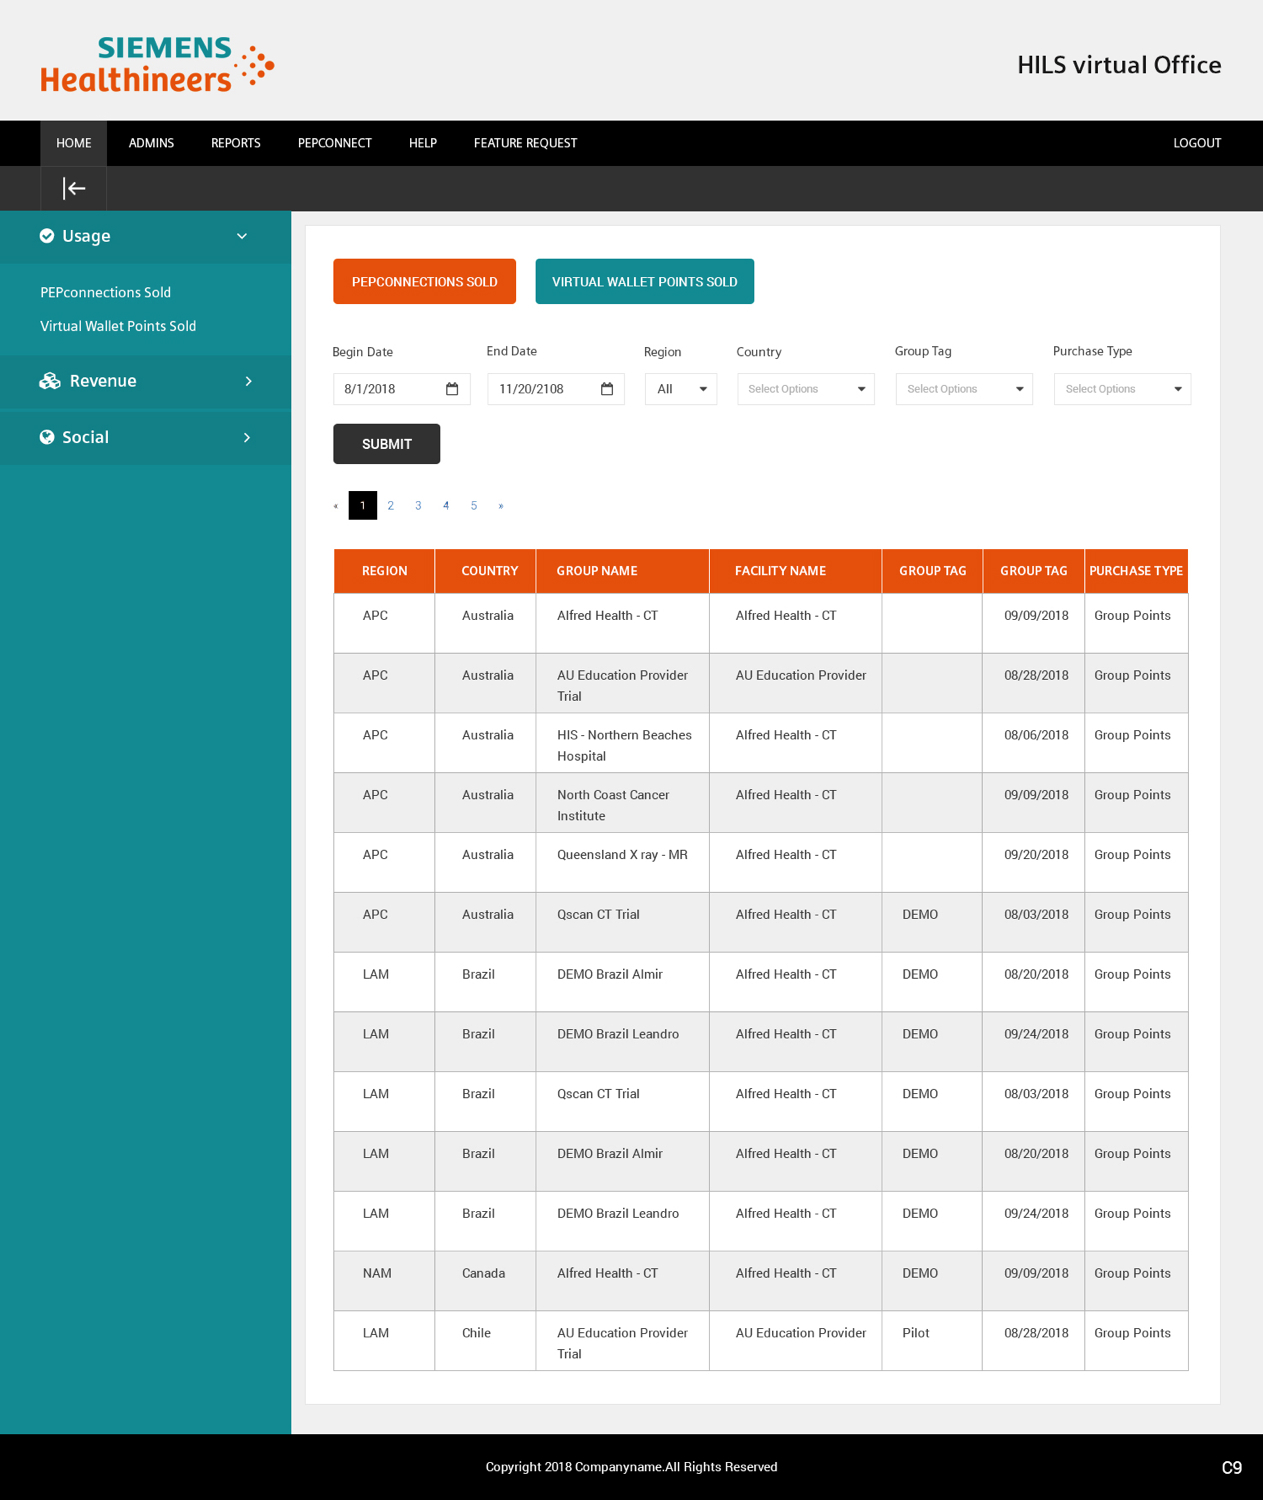The image size is (1263, 1500).
Task: Open the Country select options dropdown
Action: [805, 389]
